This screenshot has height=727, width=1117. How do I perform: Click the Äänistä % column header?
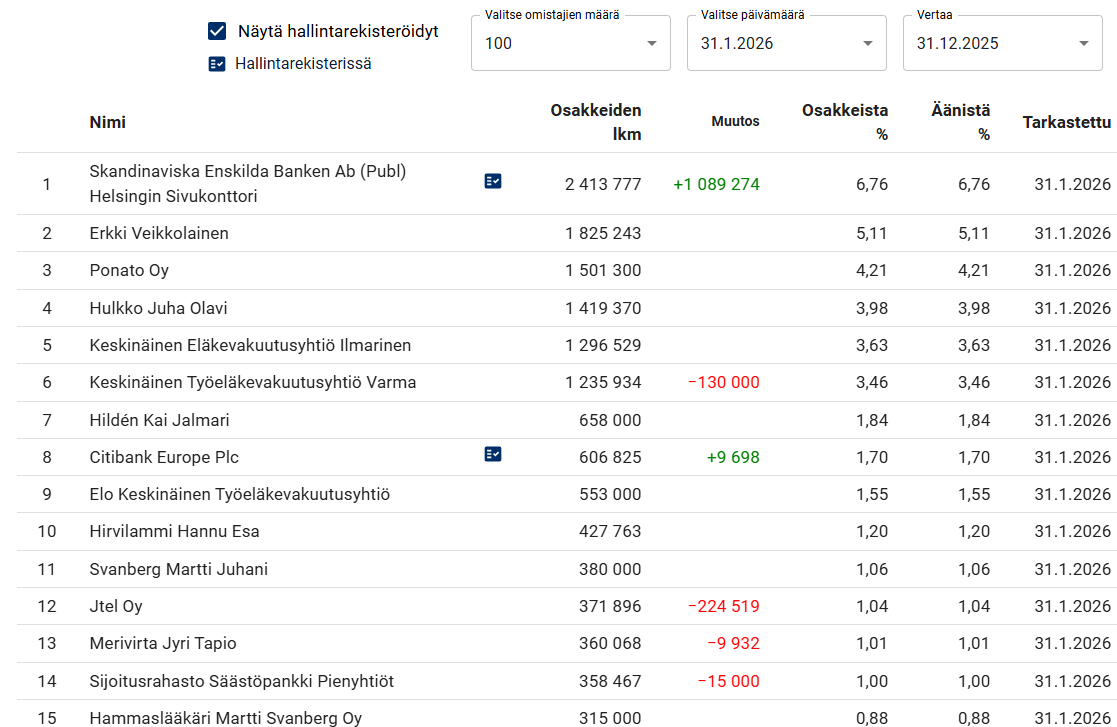(x=960, y=122)
